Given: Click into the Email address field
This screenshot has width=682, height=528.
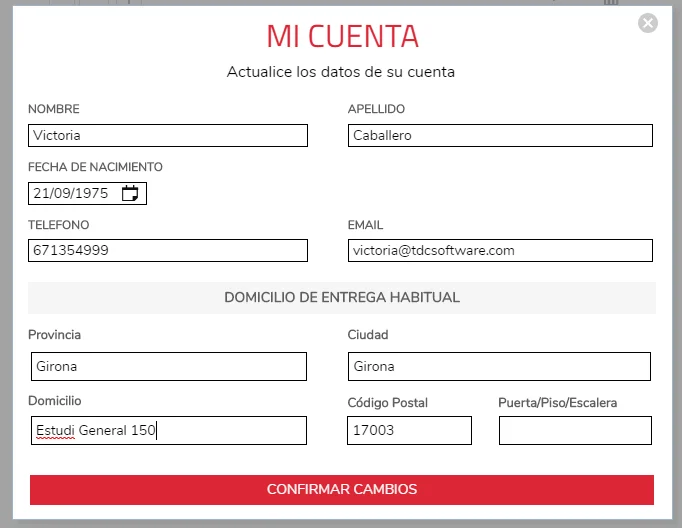Looking at the screenshot, I should (x=500, y=251).
